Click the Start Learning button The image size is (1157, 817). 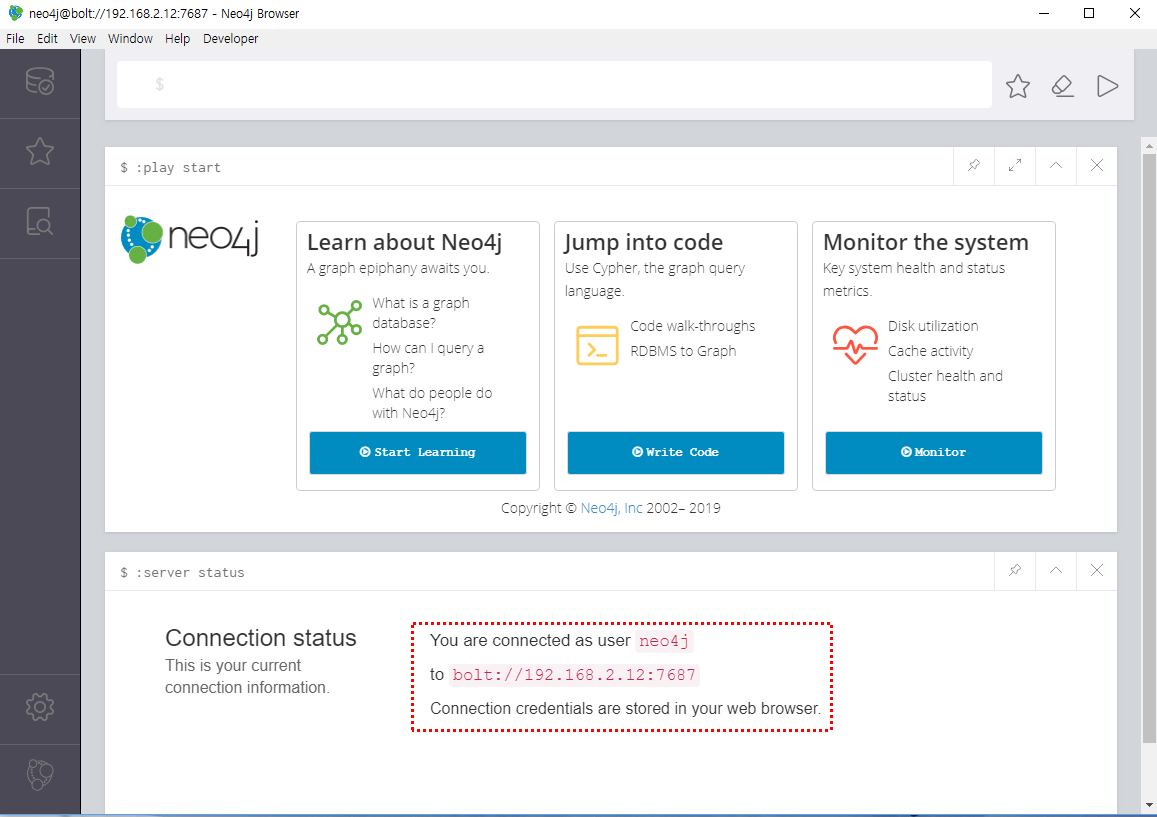[418, 452]
